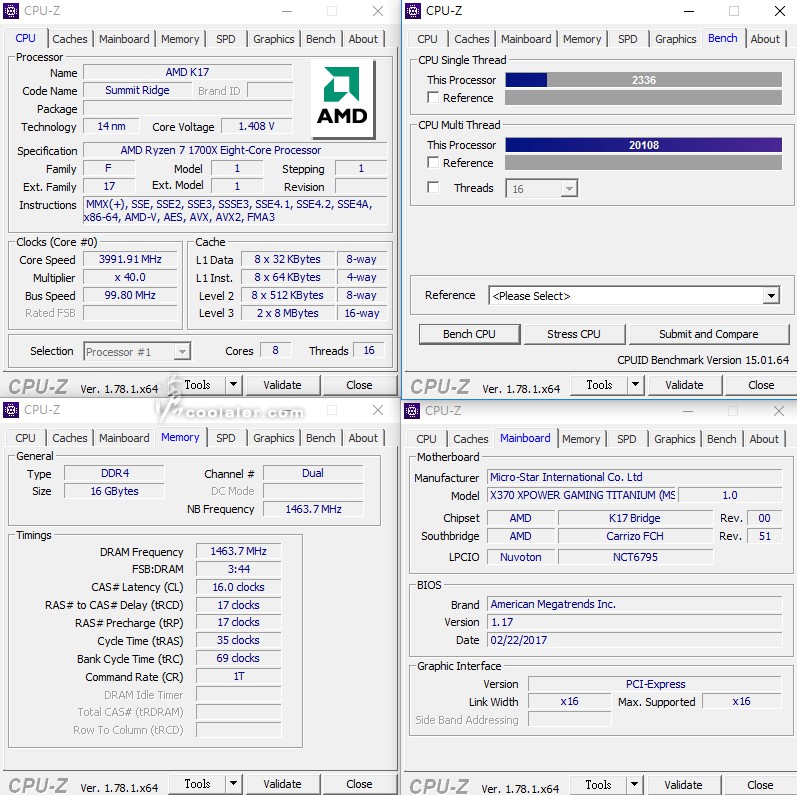This screenshot has width=797, height=795.
Task: Click the CPU-Z app icon in the Bench window's title bar
Action: (x=413, y=11)
